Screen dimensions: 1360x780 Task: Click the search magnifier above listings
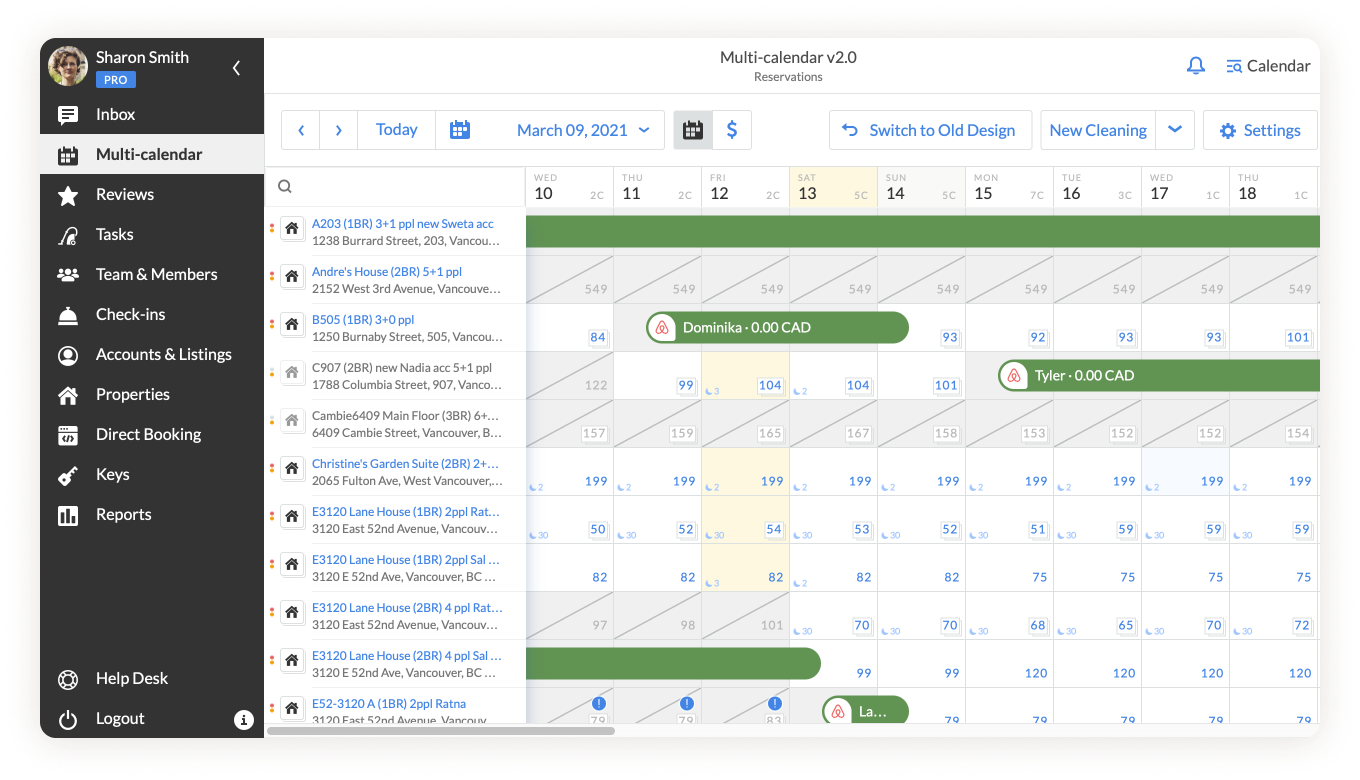(285, 186)
